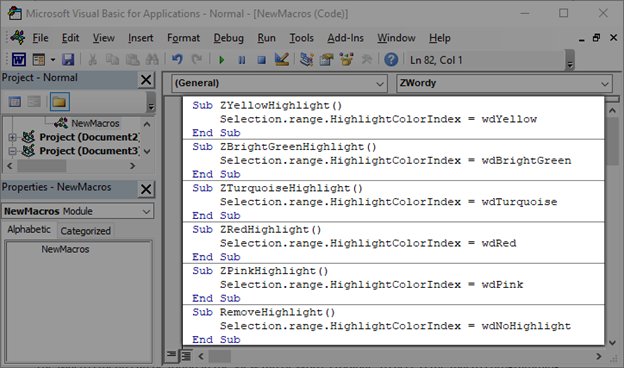The image size is (624, 368).
Task: Click the Break pause button
Action: (242, 60)
